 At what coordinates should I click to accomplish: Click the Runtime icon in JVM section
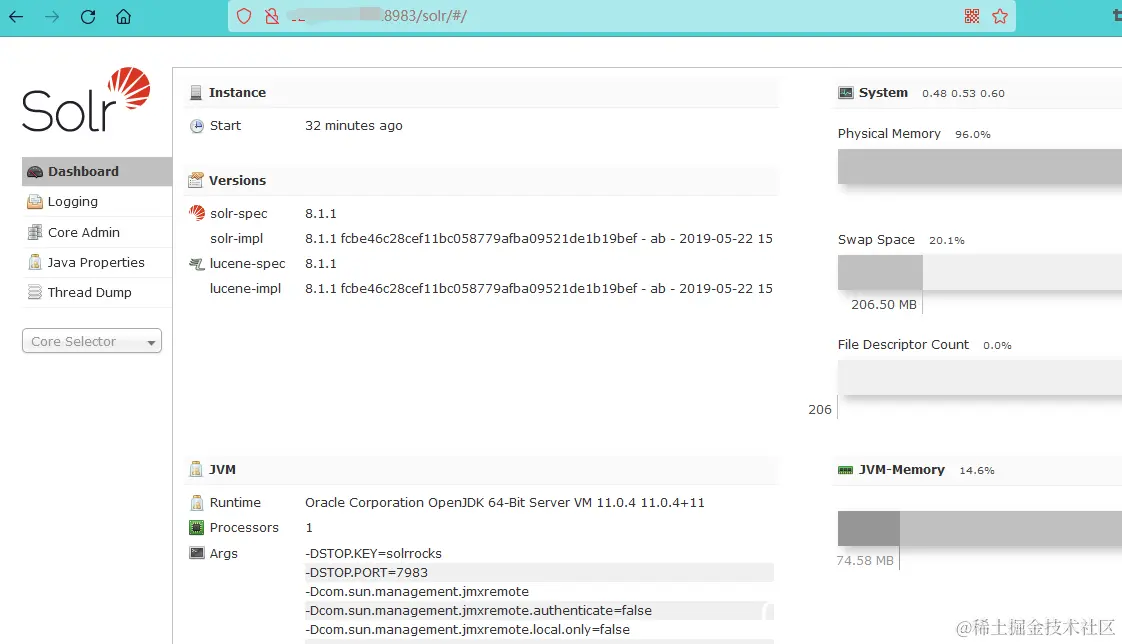tap(197, 503)
